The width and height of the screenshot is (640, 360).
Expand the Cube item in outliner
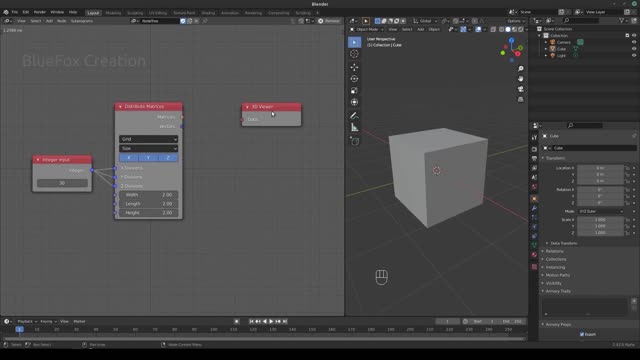(x=546, y=49)
